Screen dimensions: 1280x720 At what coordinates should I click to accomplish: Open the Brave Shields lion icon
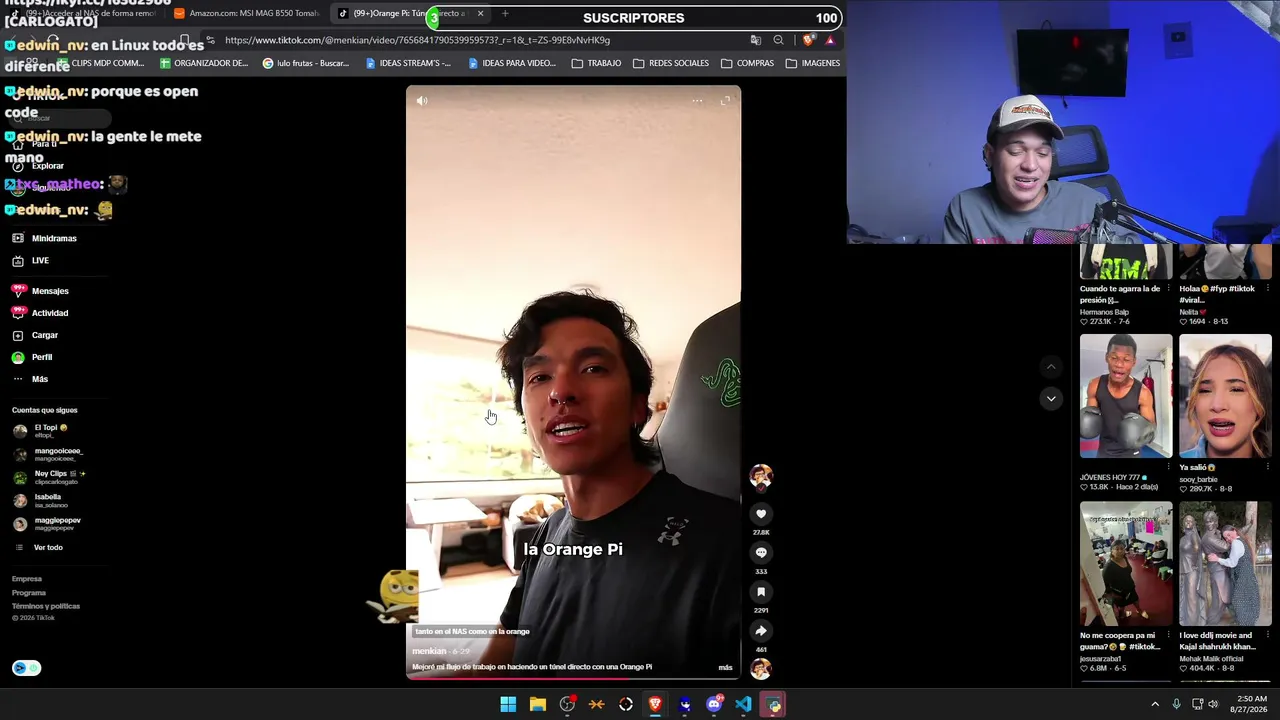(808, 40)
